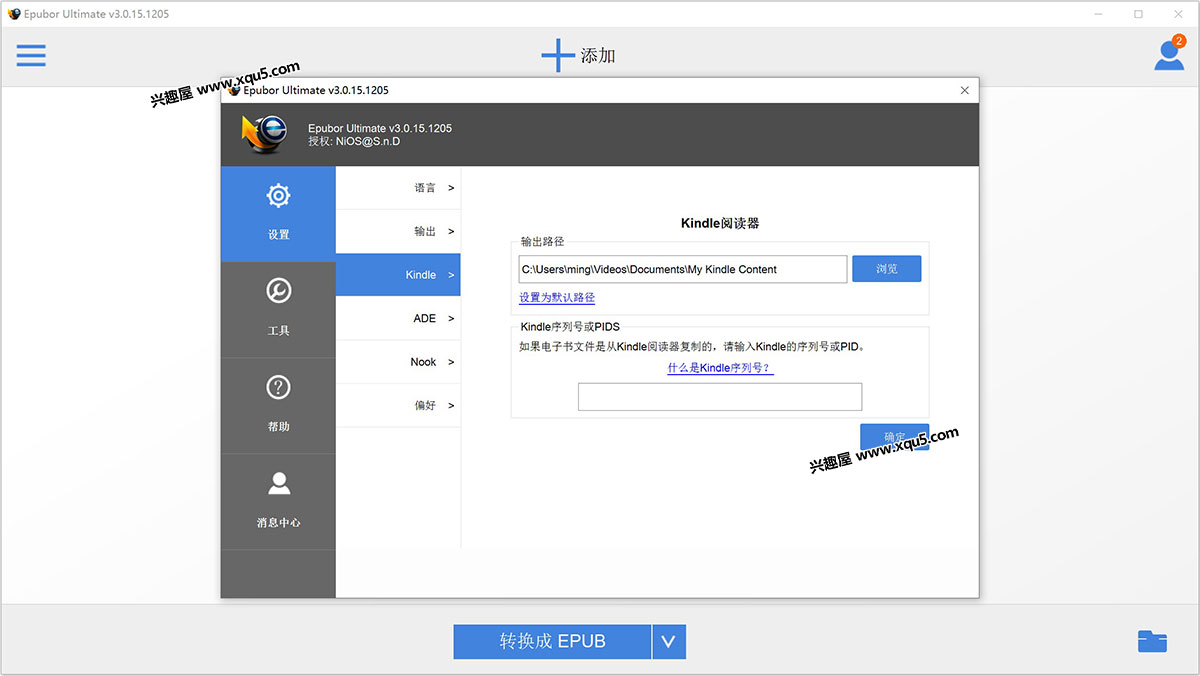Focus the Kindle output path field
Screen dimensions: 1200x676
coord(683,269)
